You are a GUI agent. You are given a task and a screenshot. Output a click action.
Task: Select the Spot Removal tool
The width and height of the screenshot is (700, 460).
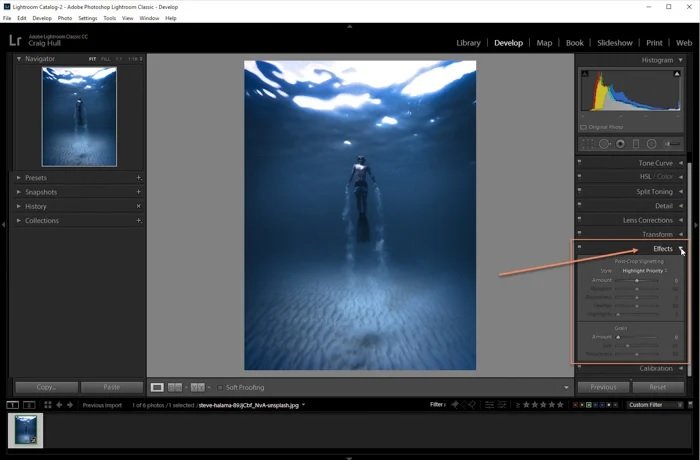604,144
